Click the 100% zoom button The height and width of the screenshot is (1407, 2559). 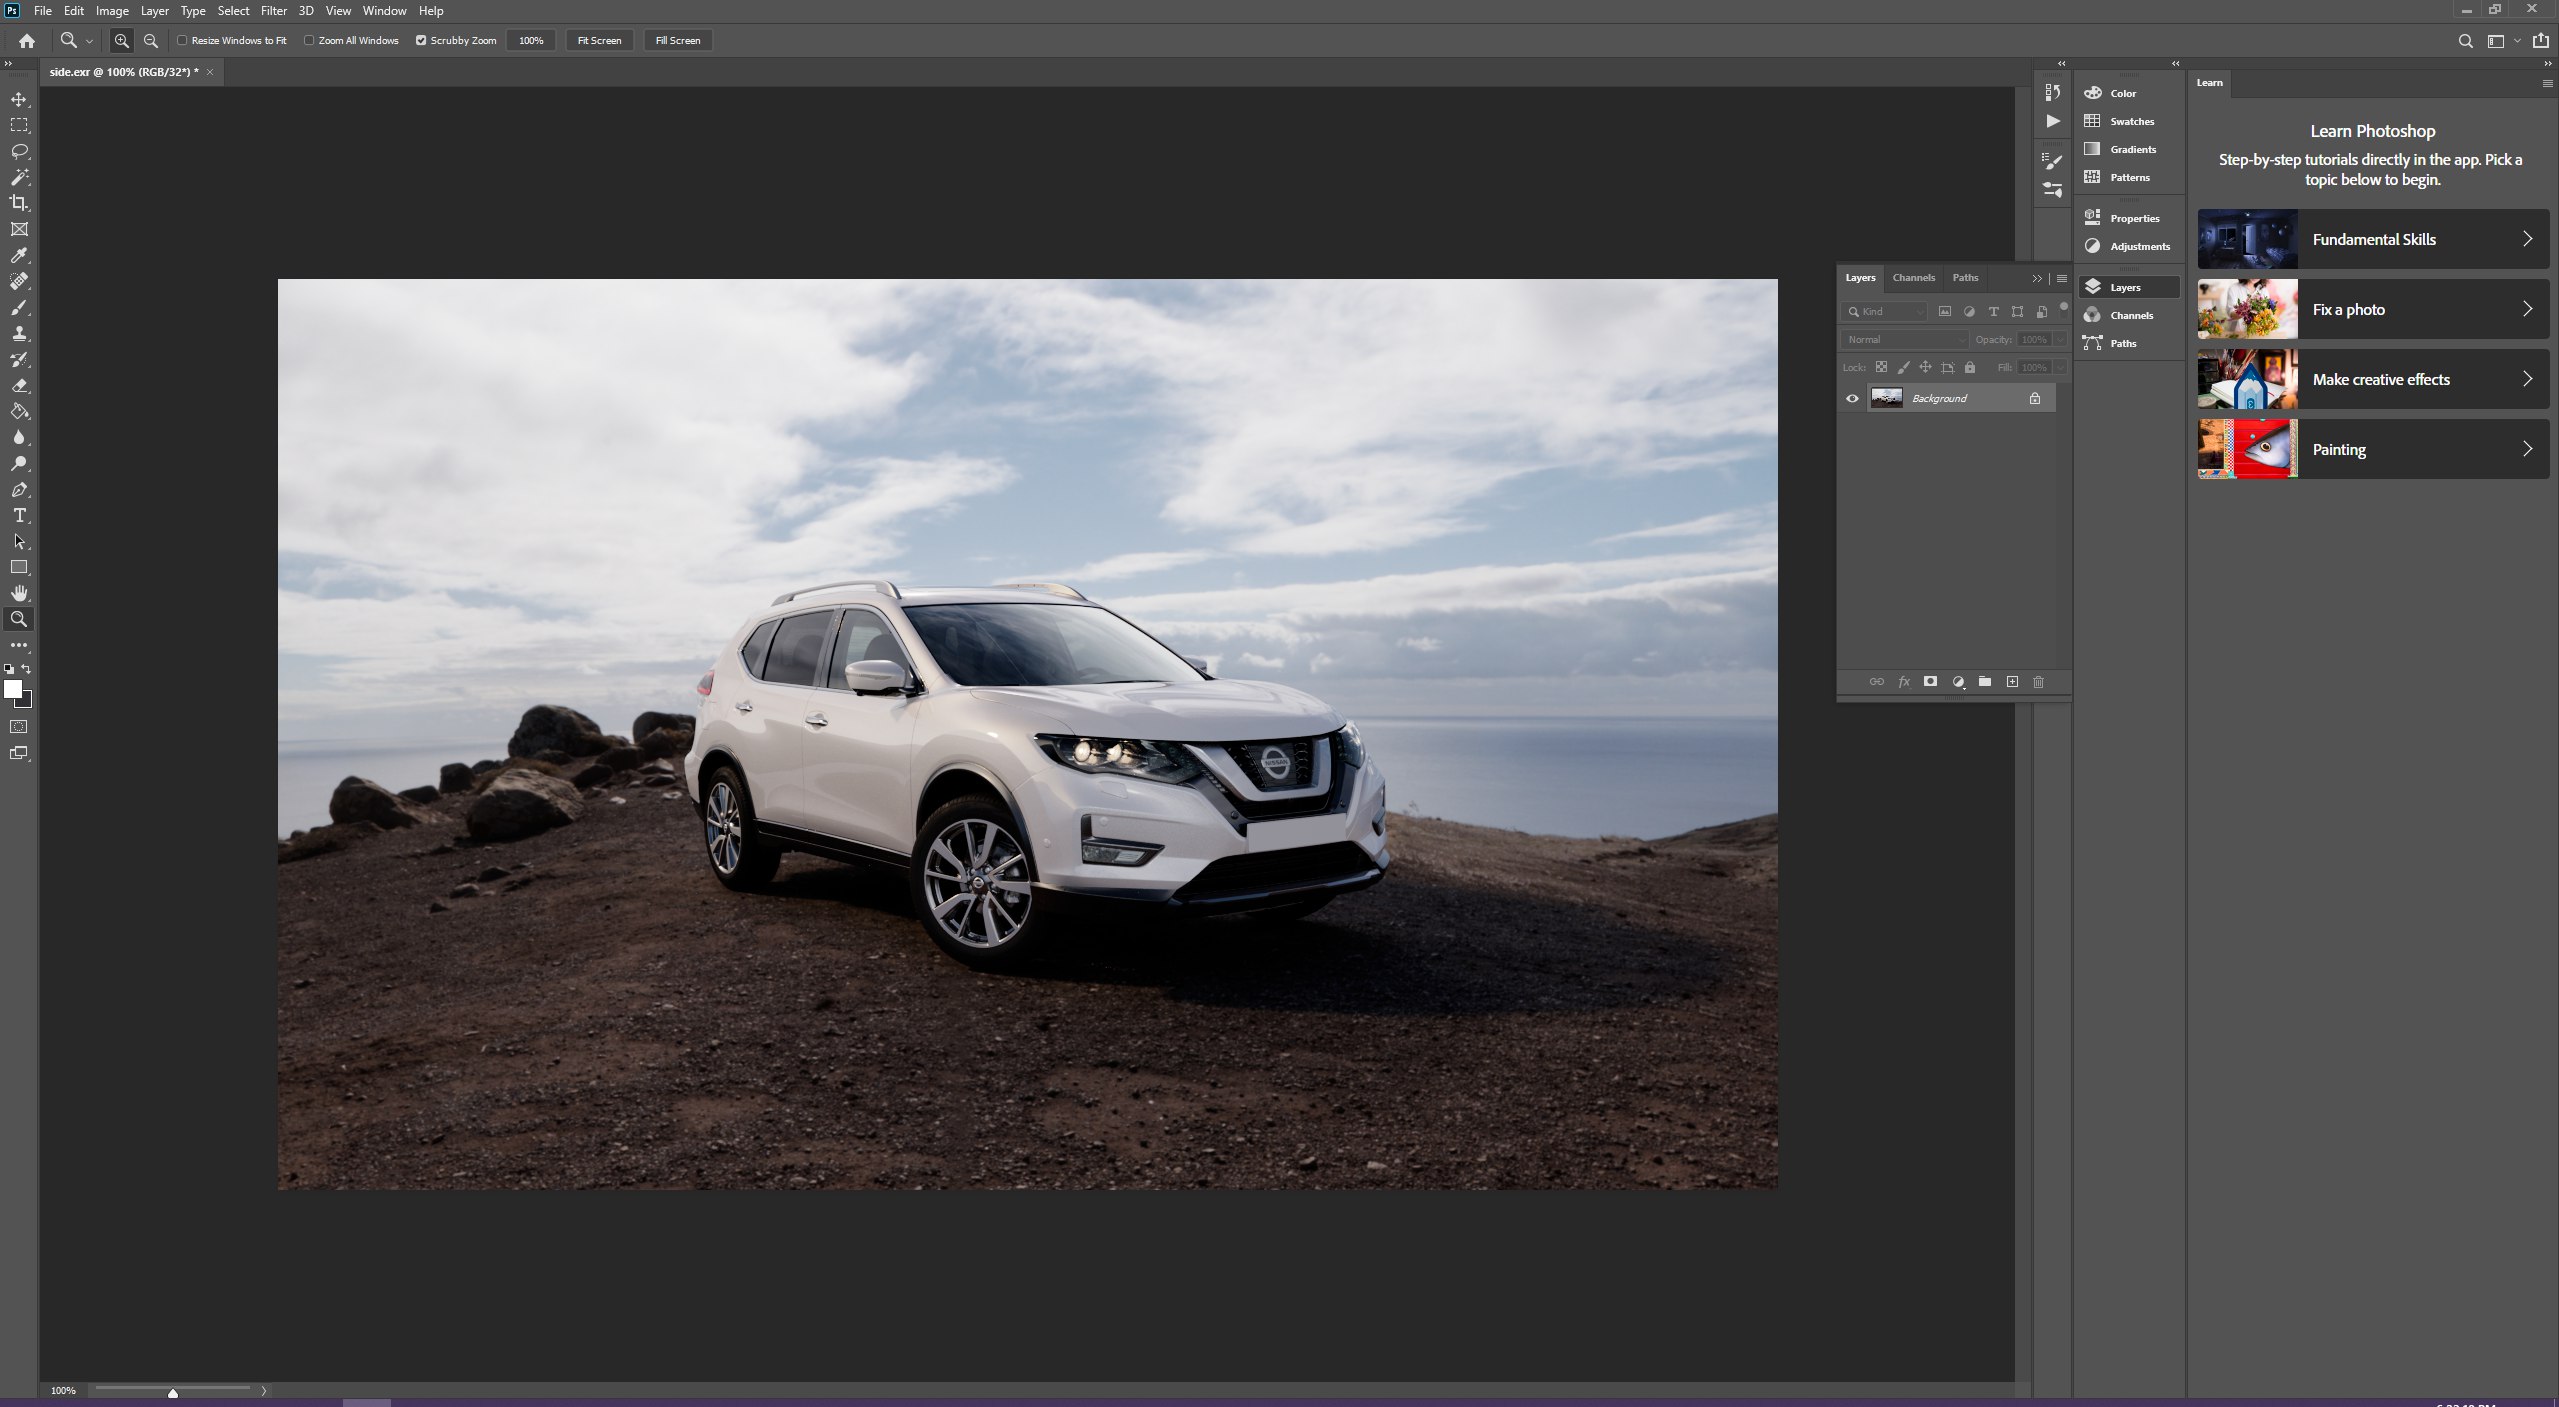click(x=531, y=41)
